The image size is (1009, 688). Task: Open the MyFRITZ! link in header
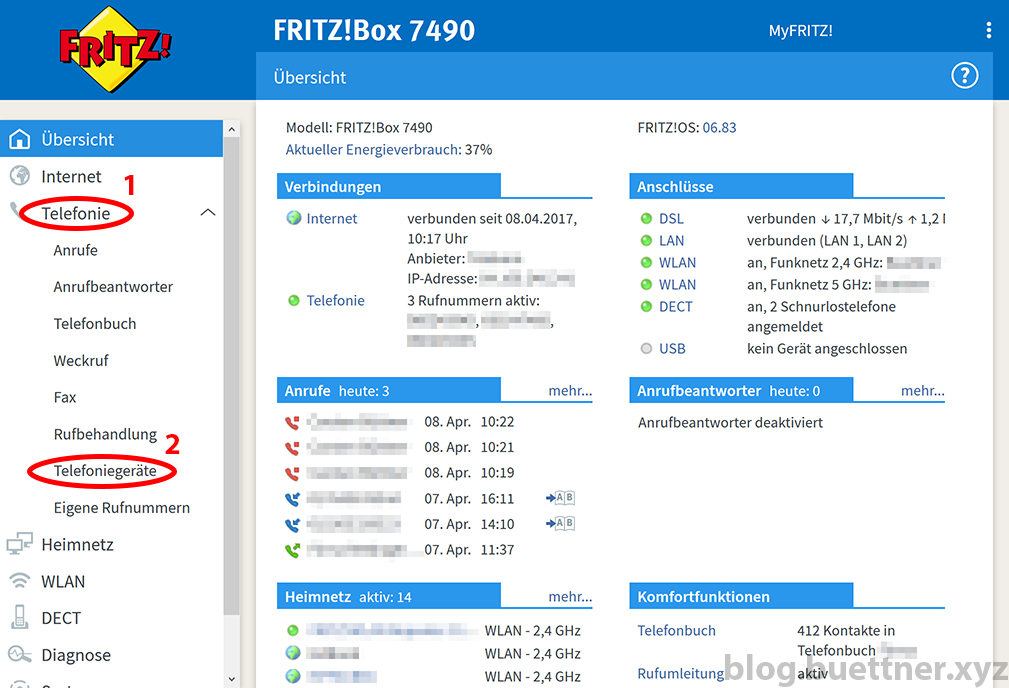coord(801,30)
